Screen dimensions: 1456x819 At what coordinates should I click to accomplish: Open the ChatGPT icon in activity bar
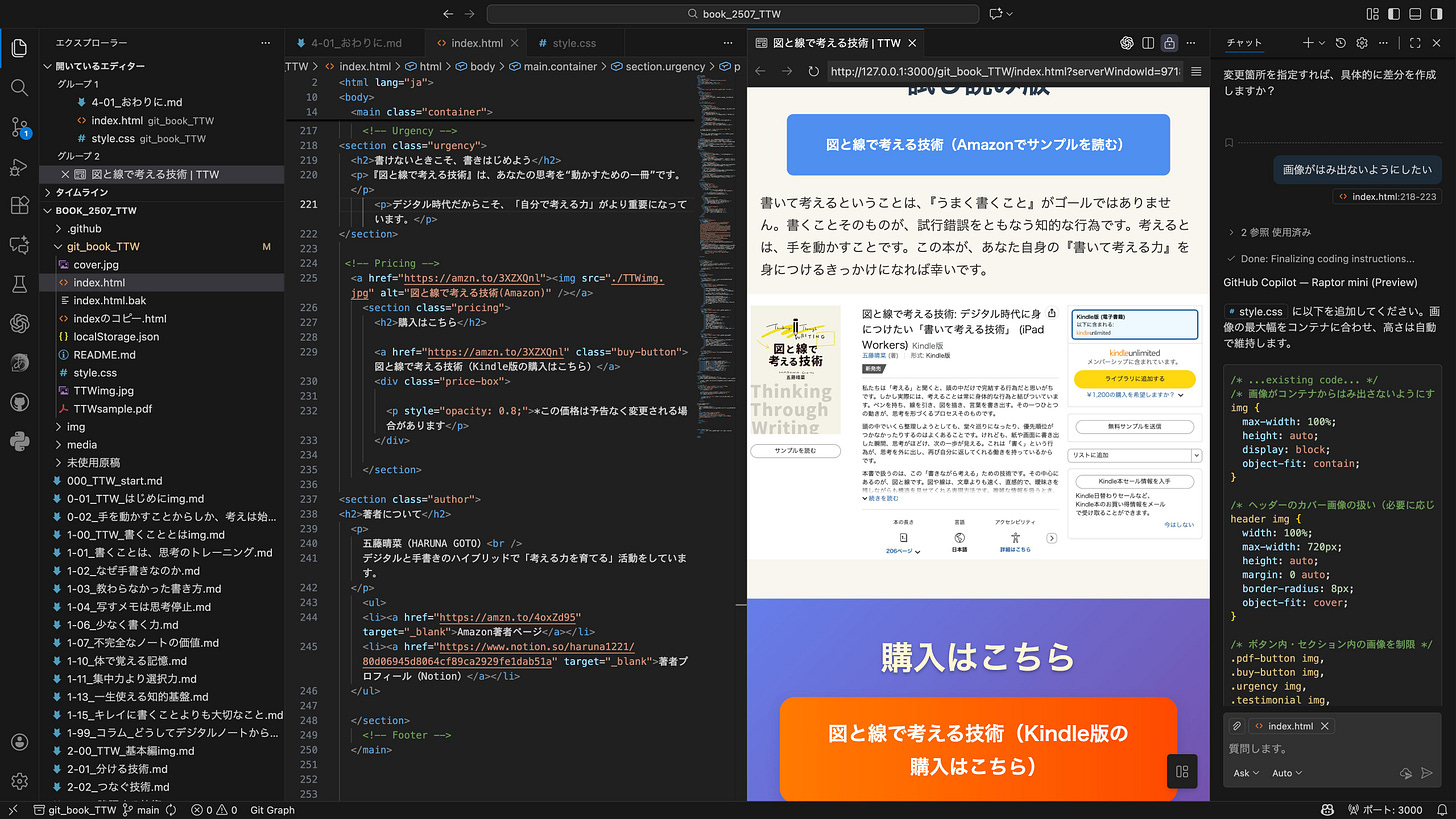(x=19, y=323)
